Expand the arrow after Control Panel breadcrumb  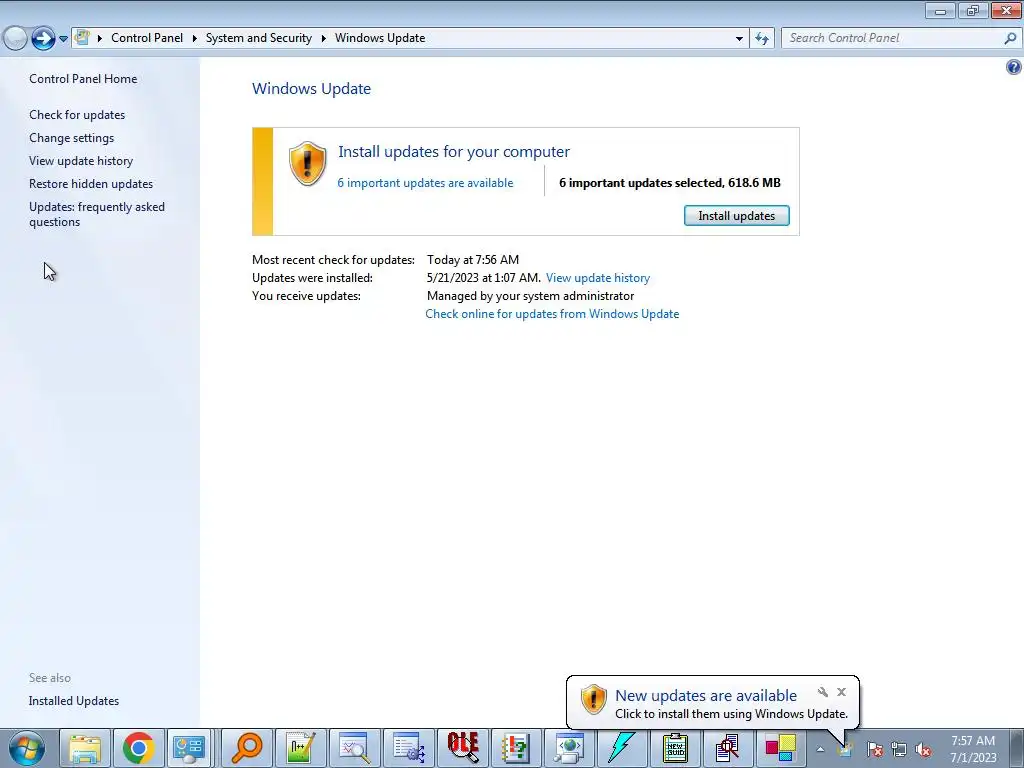pyautogui.click(x=195, y=38)
